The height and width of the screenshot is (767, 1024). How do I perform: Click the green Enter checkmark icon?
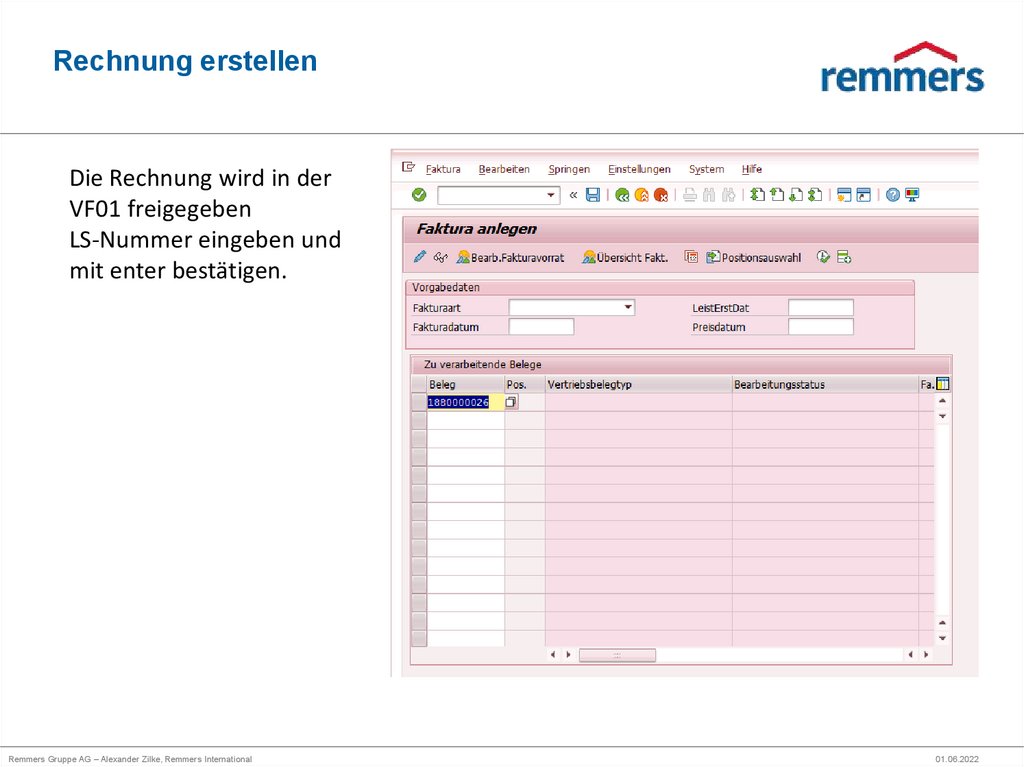417,194
